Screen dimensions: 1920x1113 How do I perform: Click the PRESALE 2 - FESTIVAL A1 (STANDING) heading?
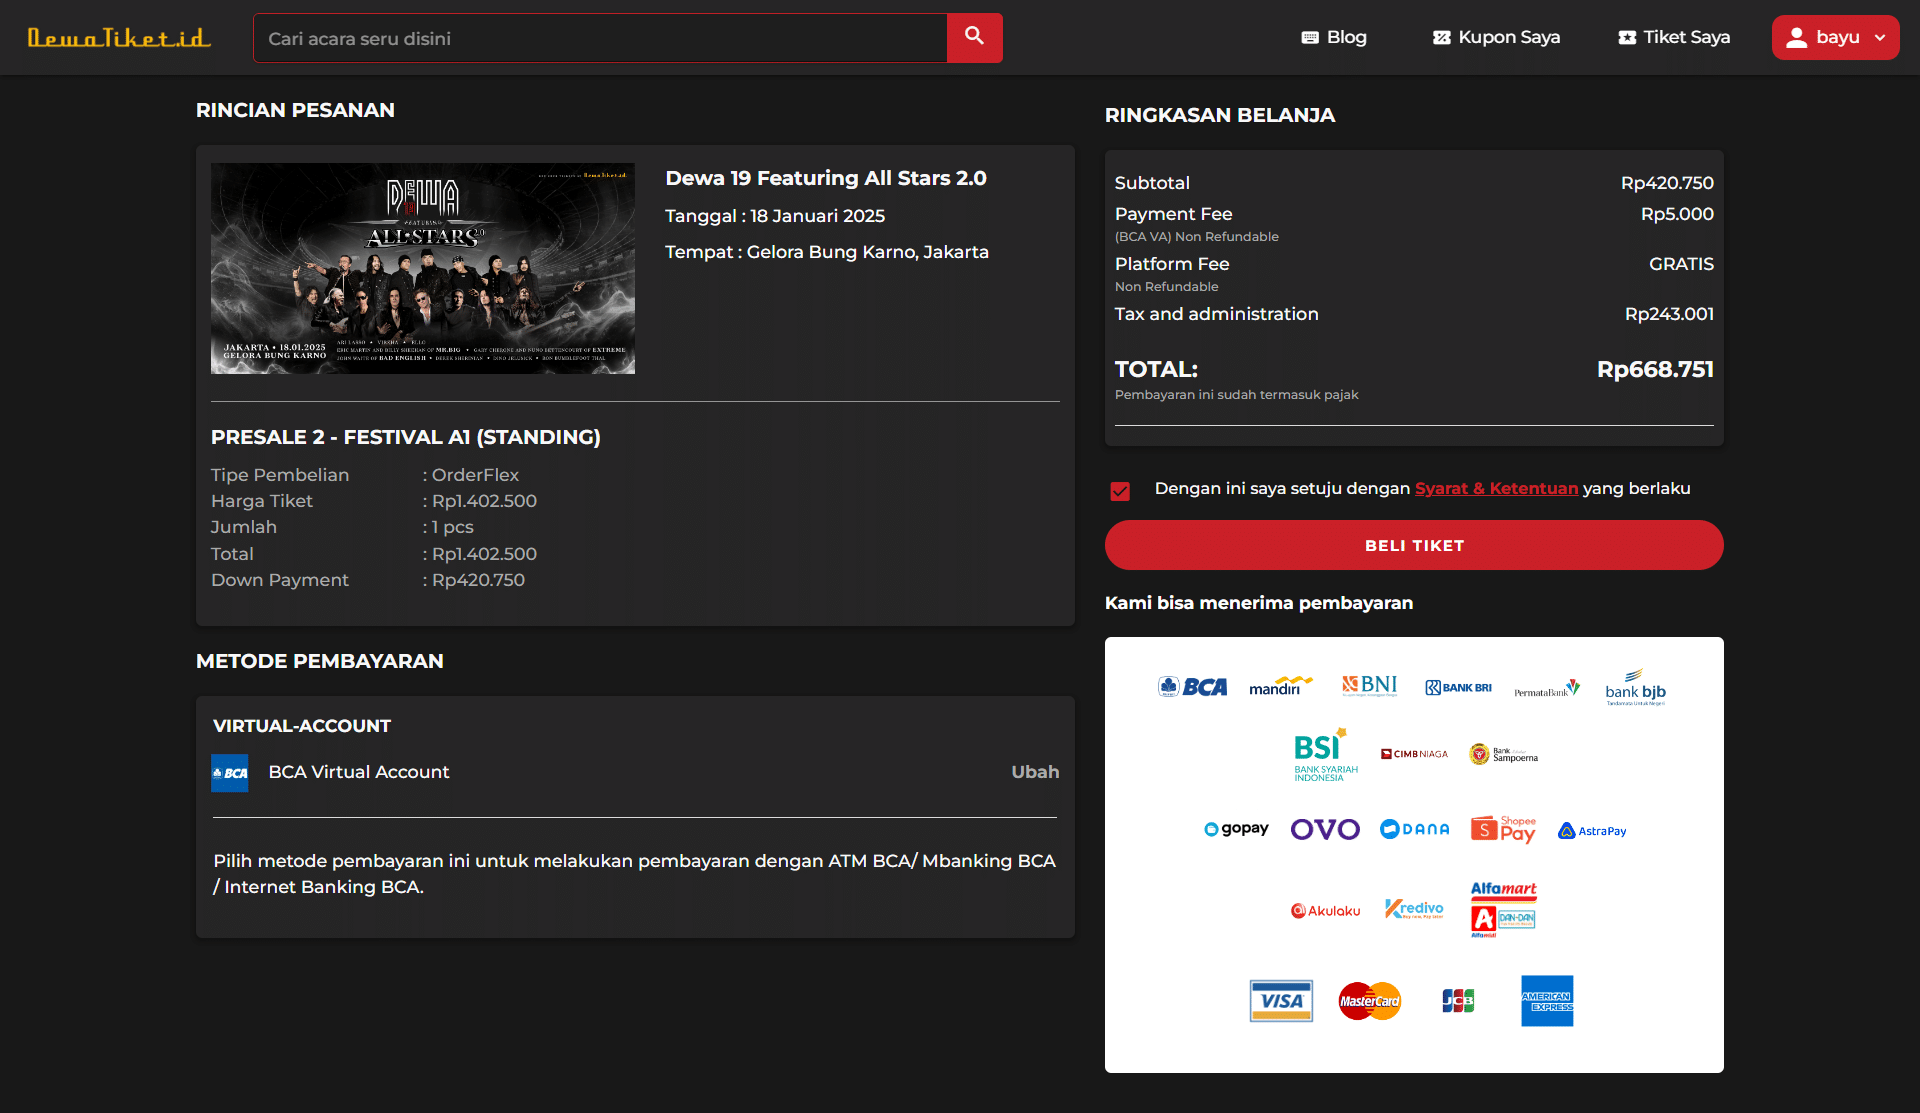coord(406,437)
